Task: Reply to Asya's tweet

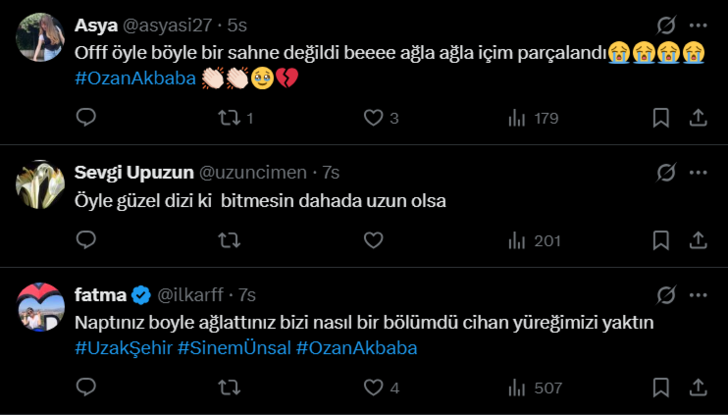Action: click(x=86, y=118)
